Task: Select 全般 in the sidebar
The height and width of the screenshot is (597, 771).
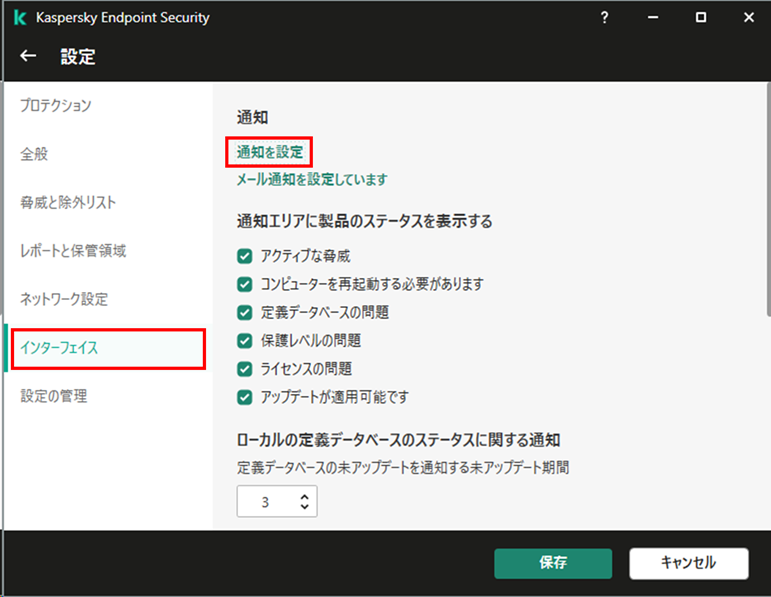Action: pos(34,154)
